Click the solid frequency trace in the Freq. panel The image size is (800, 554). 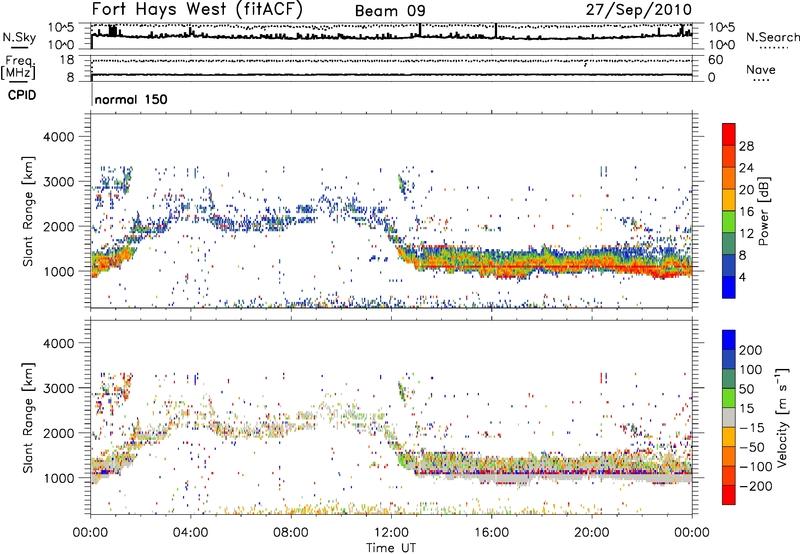[392, 75]
